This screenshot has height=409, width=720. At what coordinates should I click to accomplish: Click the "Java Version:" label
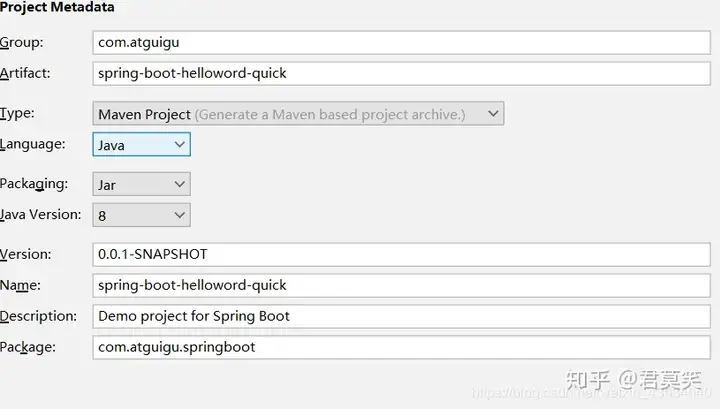(40, 214)
